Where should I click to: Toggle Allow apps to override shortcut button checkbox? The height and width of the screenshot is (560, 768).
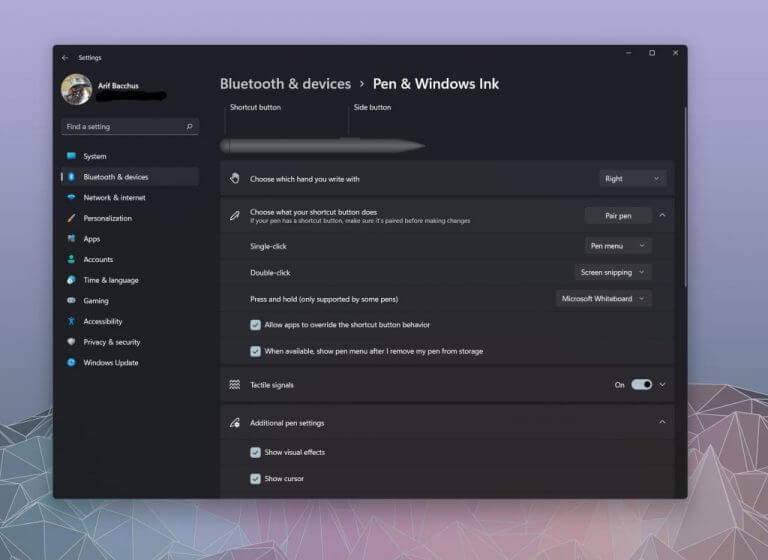pyautogui.click(x=255, y=325)
